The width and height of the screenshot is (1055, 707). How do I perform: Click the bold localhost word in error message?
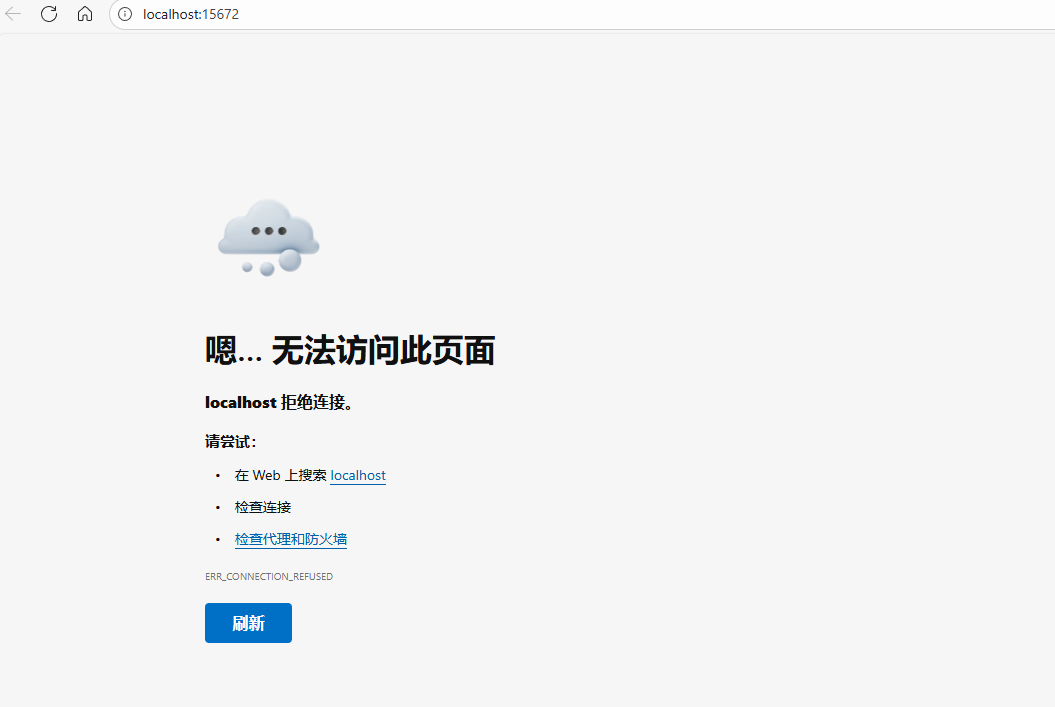click(x=241, y=403)
